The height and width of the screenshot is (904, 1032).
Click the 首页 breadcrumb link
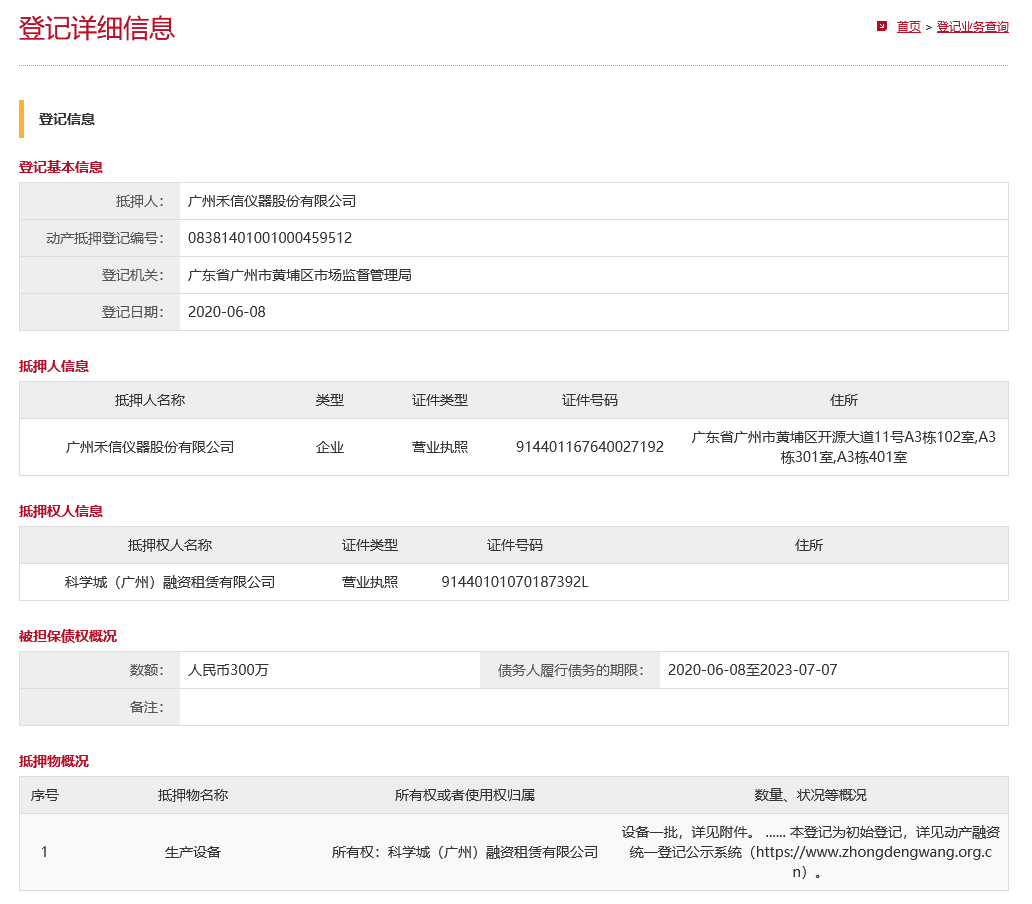pos(908,27)
